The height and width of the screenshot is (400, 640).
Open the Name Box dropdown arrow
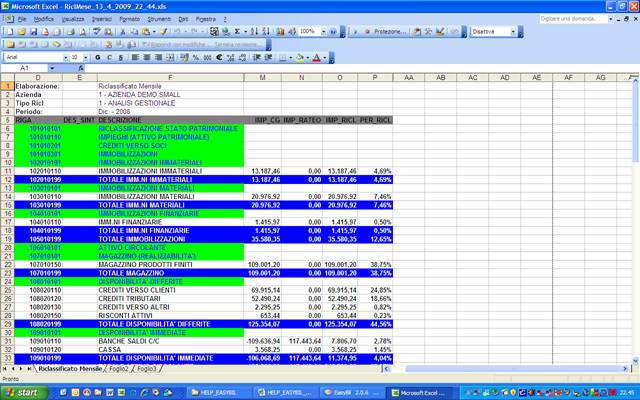(x=52, y=68)
